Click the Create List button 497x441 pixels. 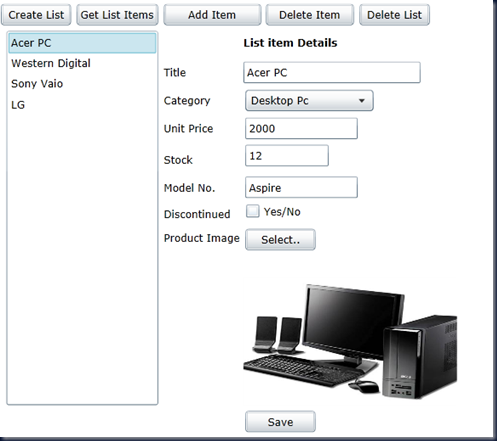36,15
